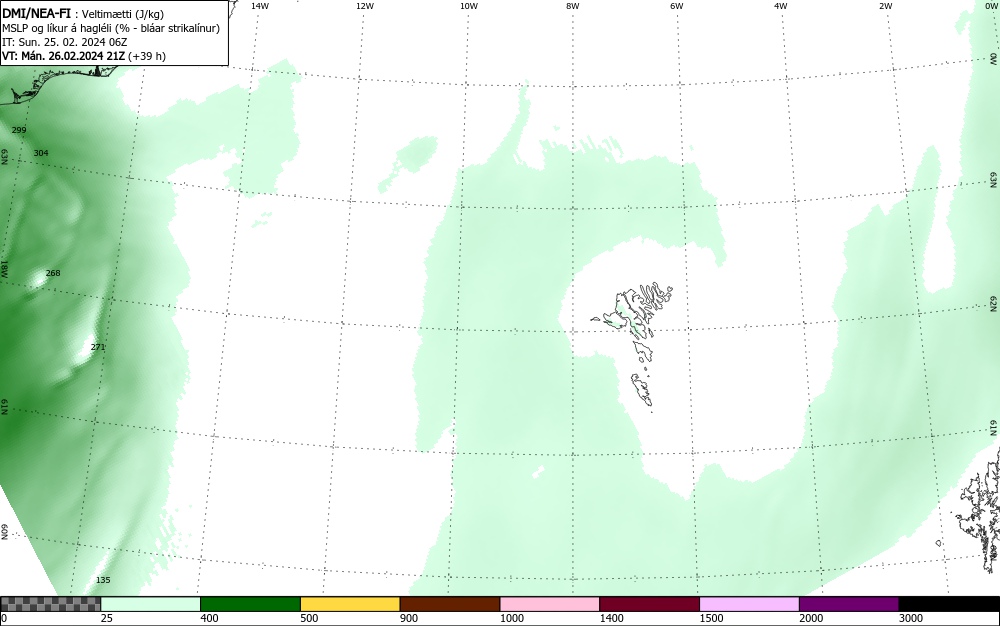Click the brown 900–1000 legend swatch
This screenshot has width=1000, height=626.
tap(450, 604)
